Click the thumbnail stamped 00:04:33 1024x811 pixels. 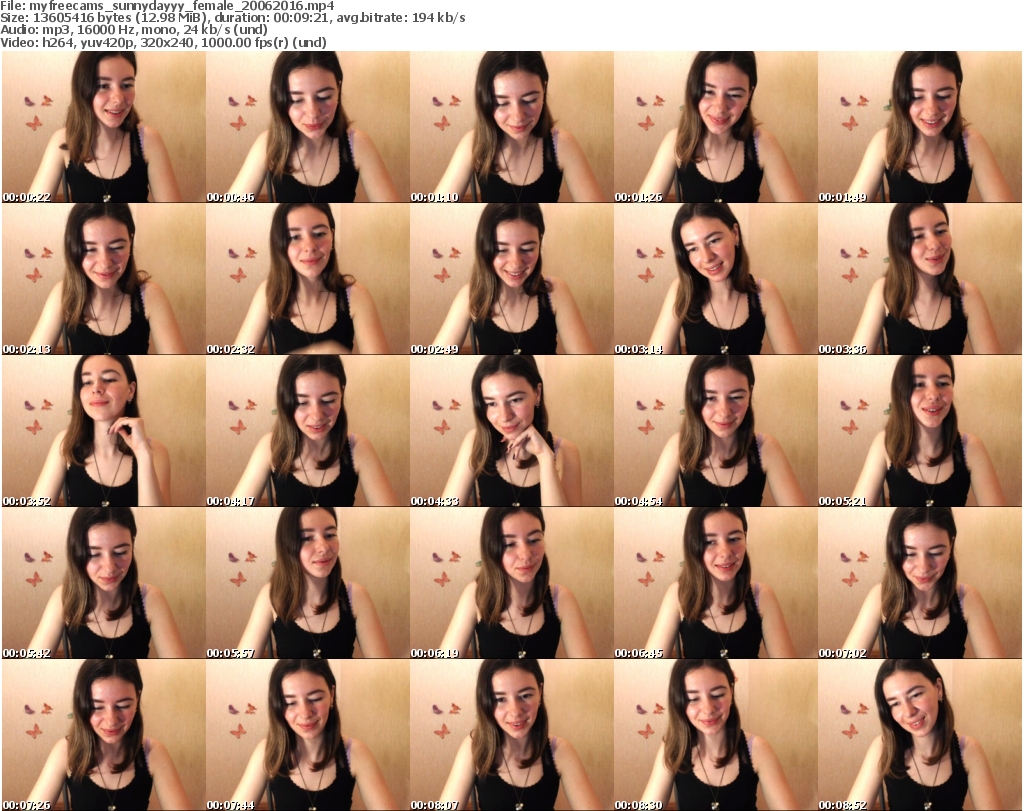tap(511, 431)
